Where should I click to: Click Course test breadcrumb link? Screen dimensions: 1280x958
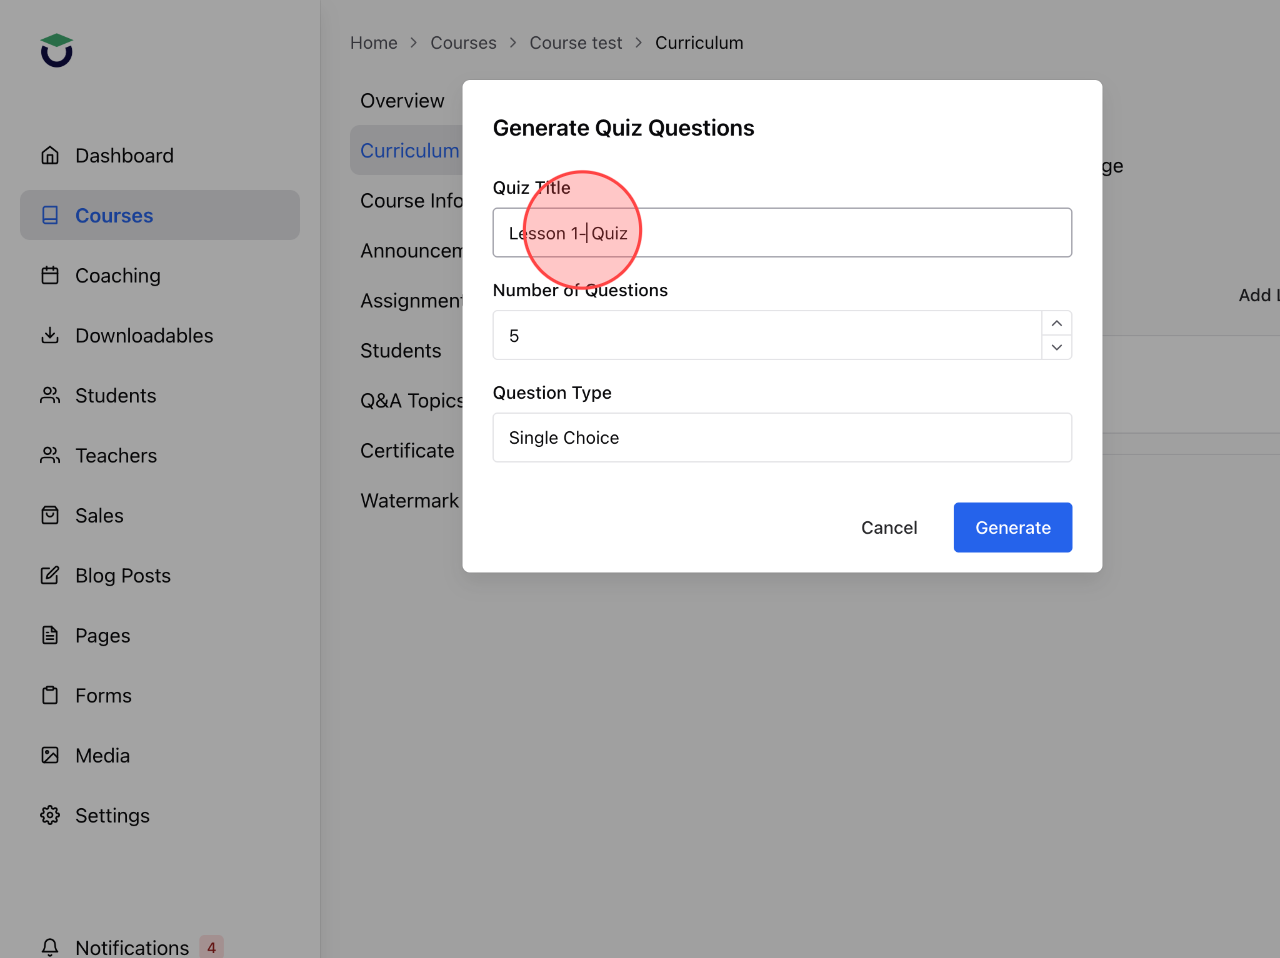576,43
